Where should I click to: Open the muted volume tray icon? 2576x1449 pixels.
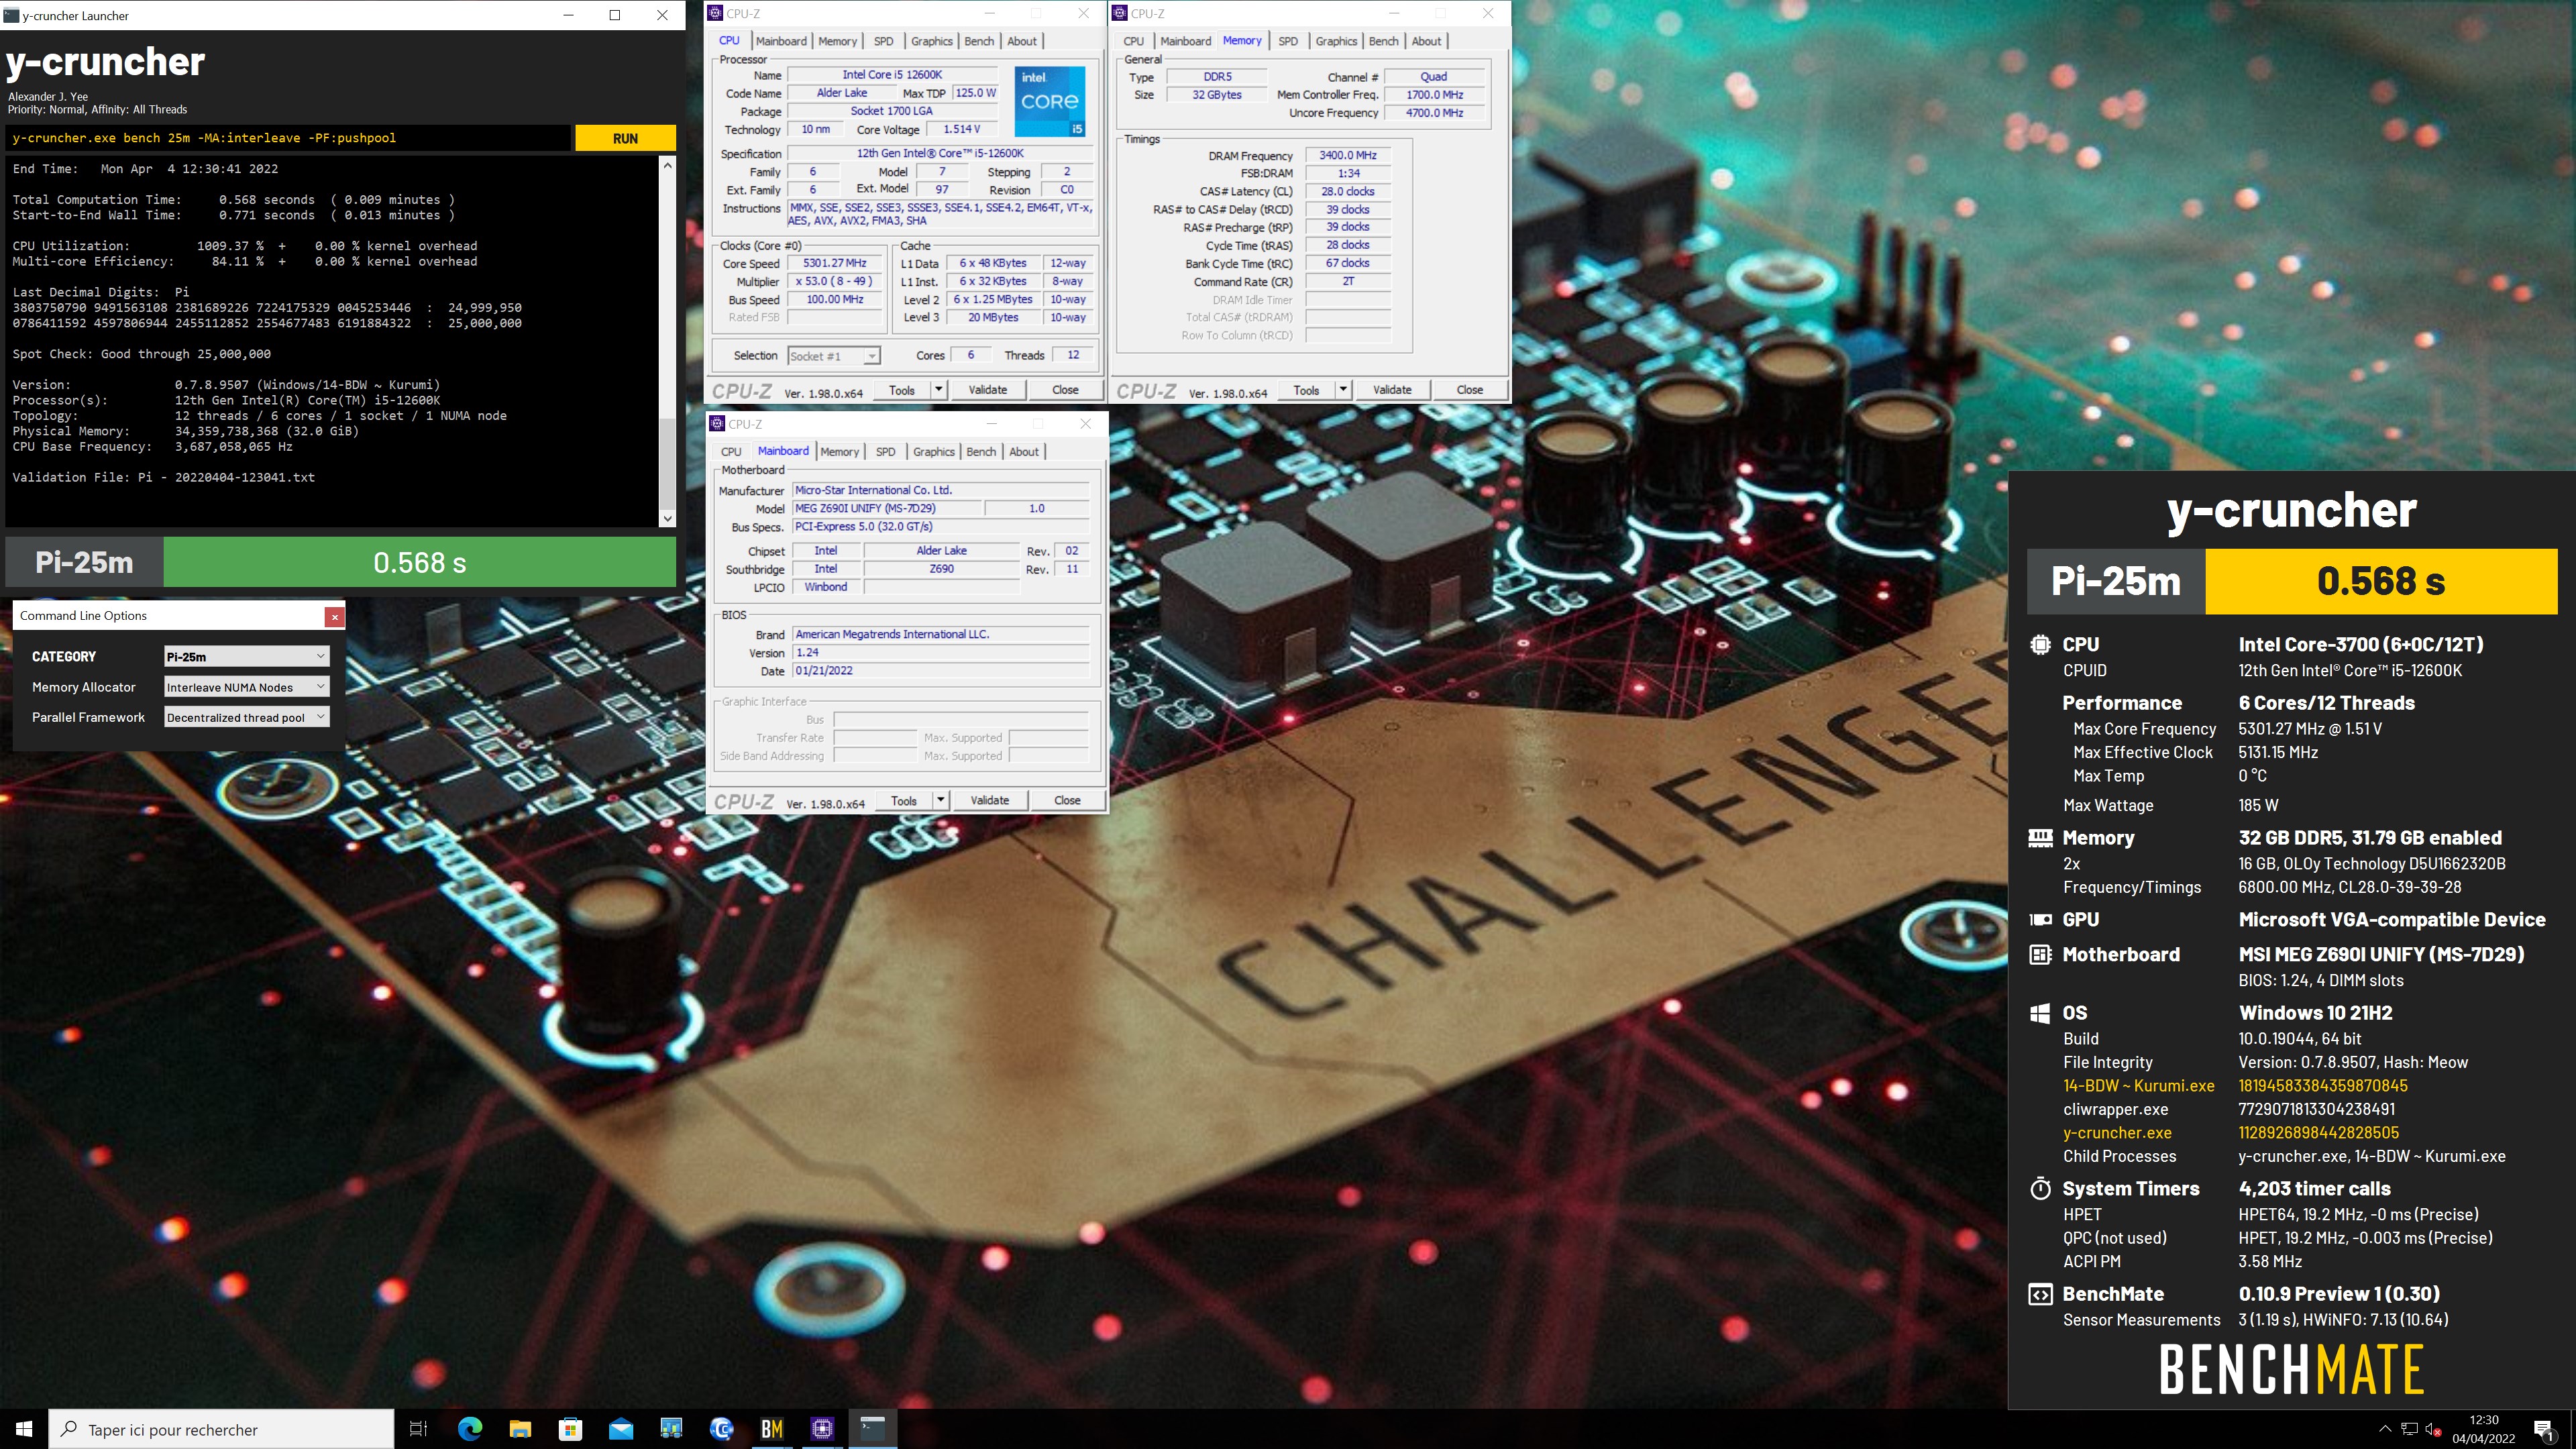pos(2434,1429)
